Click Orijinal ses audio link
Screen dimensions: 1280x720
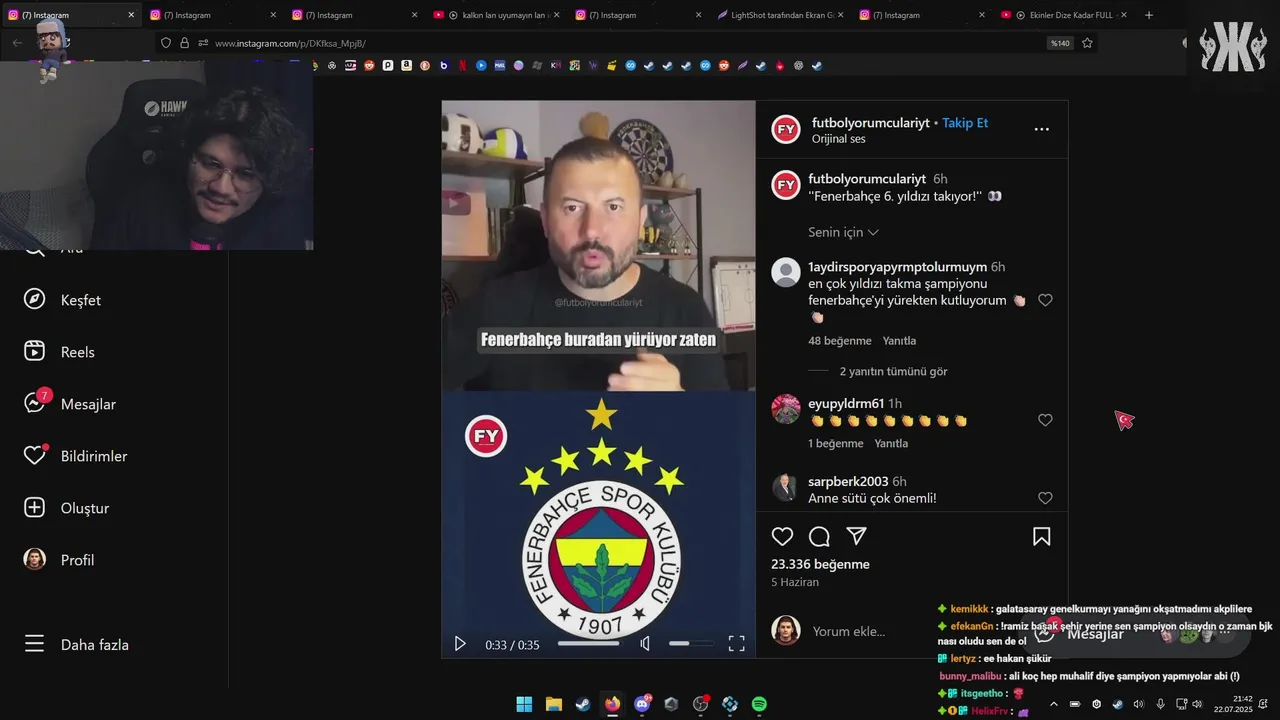(838, 139)
